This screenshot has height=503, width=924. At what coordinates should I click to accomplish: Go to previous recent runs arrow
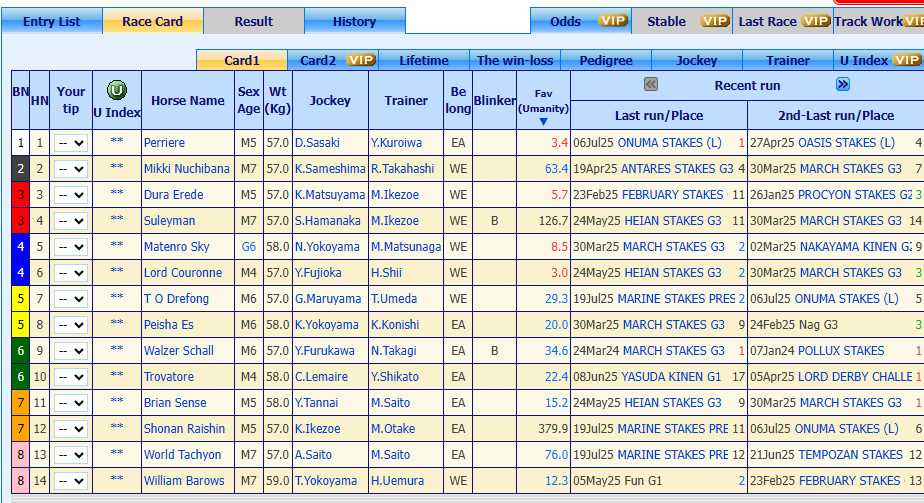click(651, 84)
